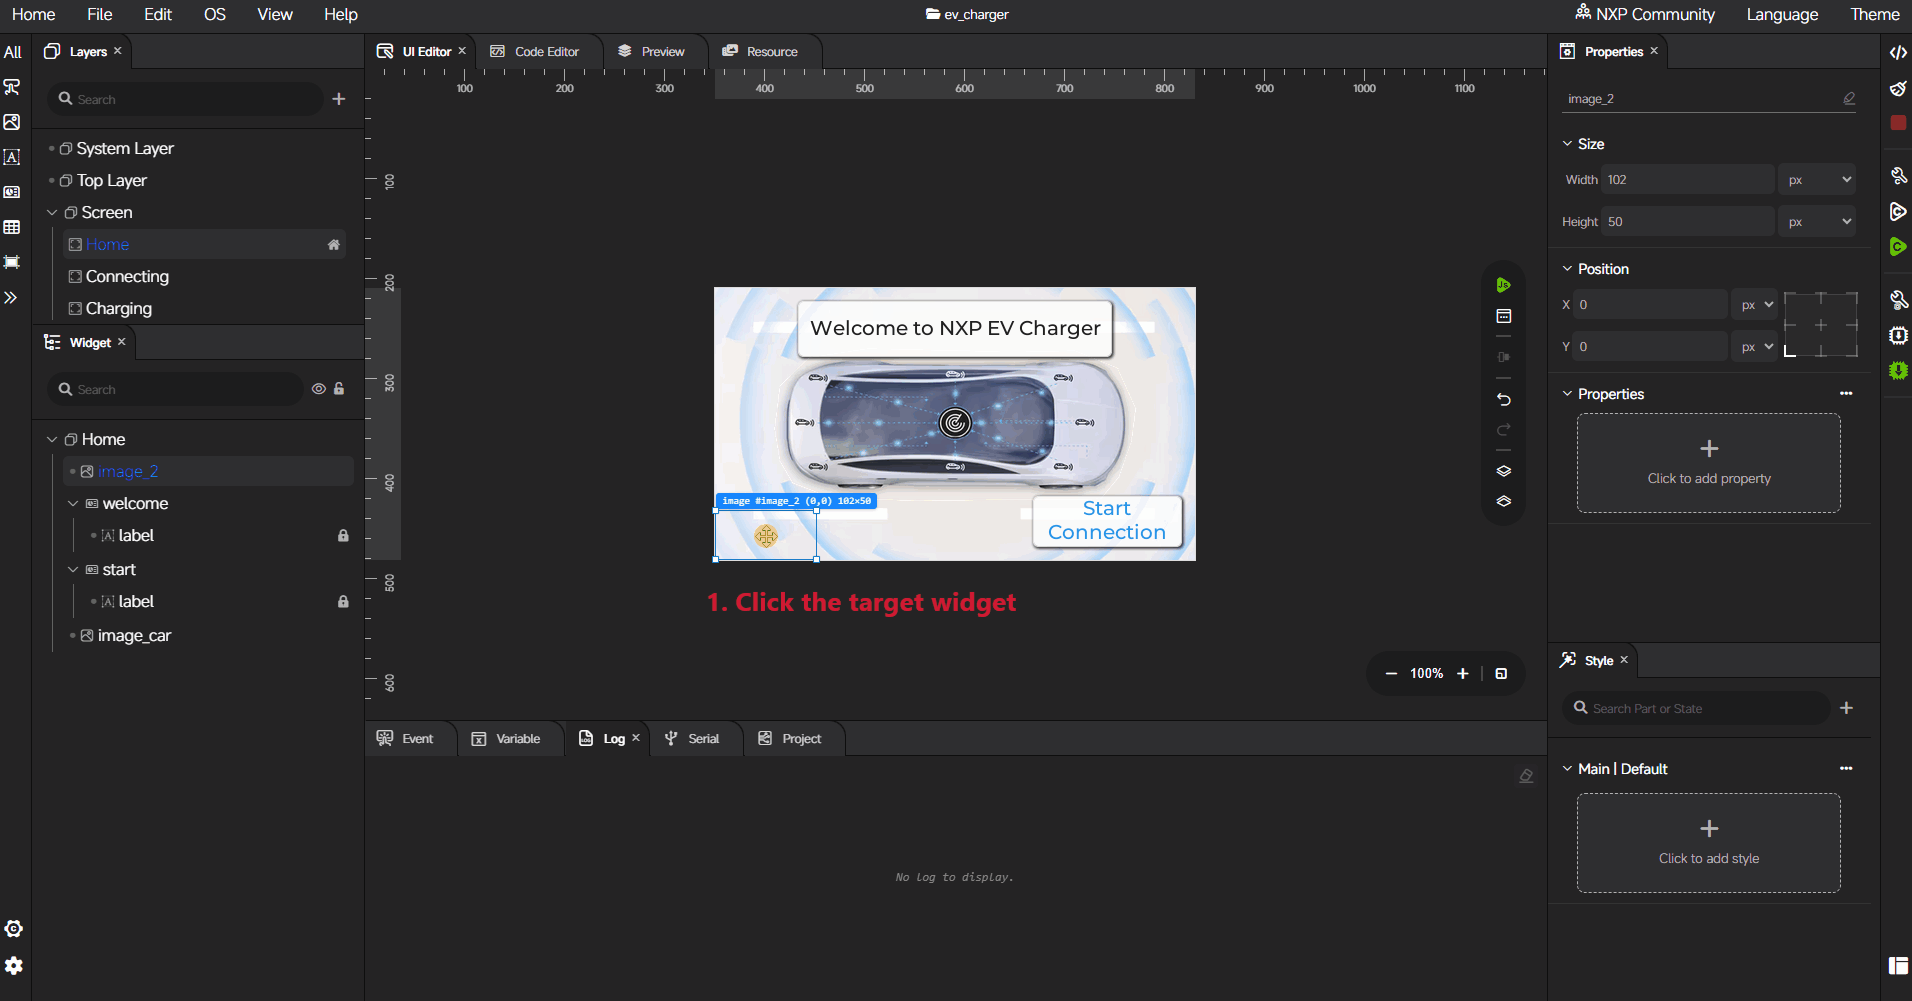1912x1001 pixels.
Task: Click the white C compile-run icon
Action: tap(1898, 211)
